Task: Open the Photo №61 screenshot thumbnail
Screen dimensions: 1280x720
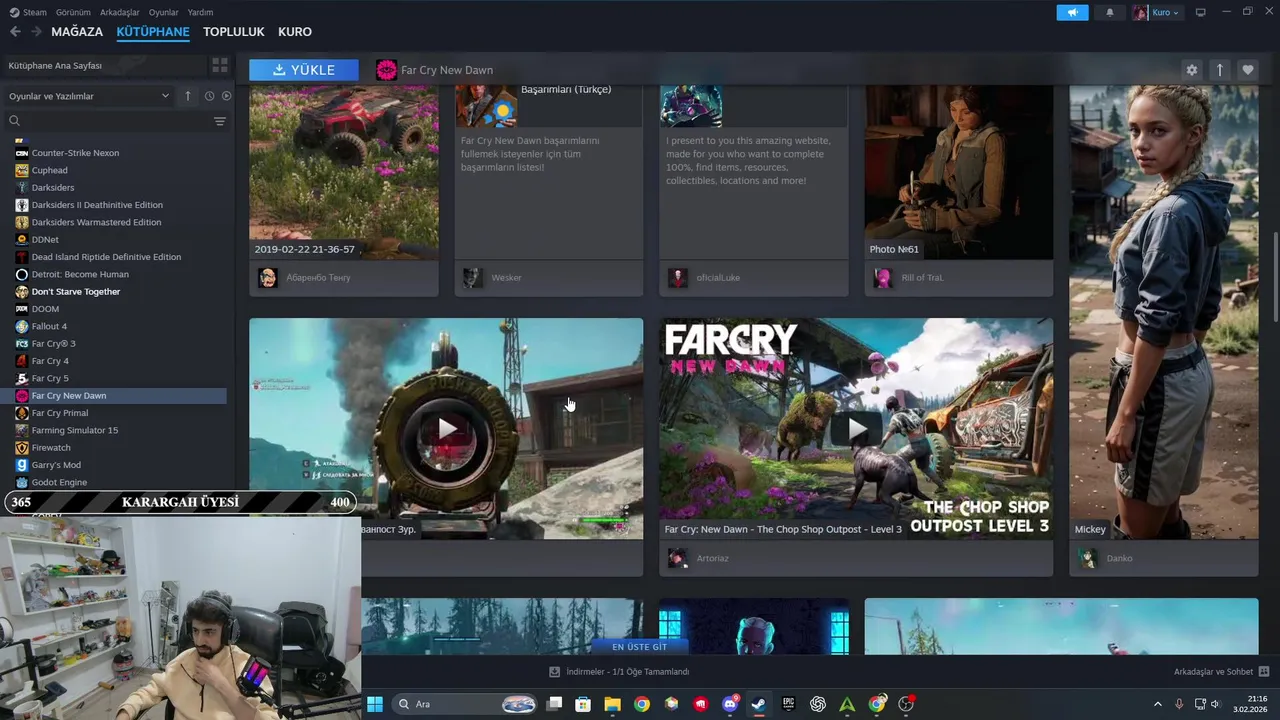Action: point(959,172)
